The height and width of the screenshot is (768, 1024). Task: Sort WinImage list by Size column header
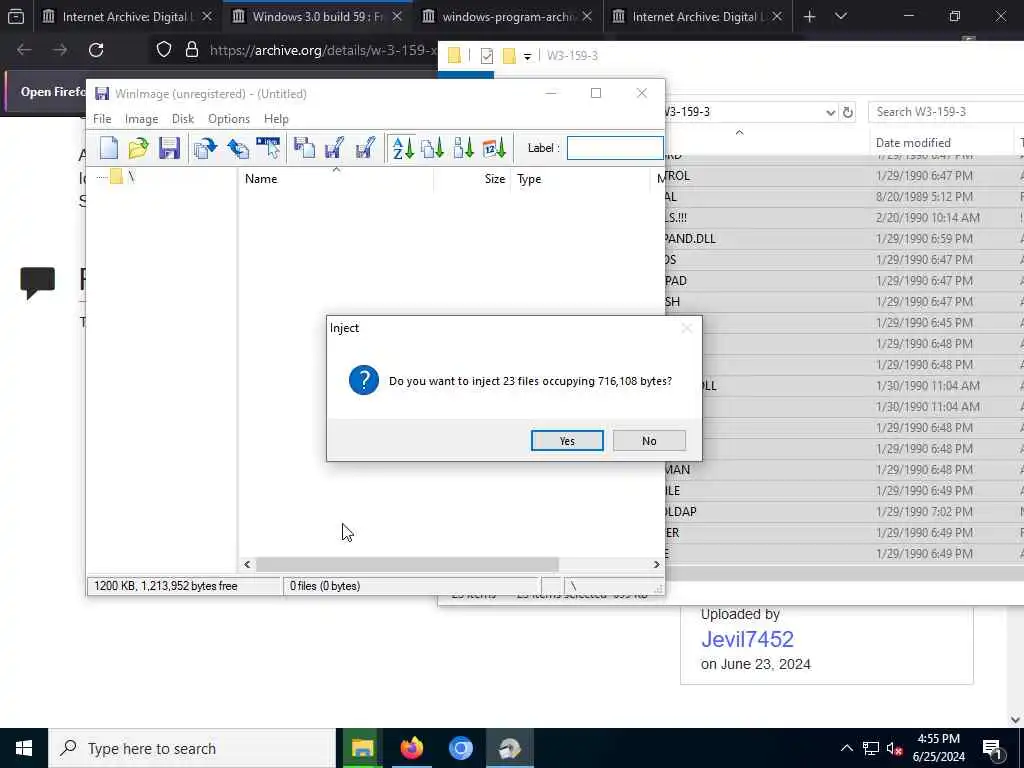pyautogui.click(x=494, y=179)
